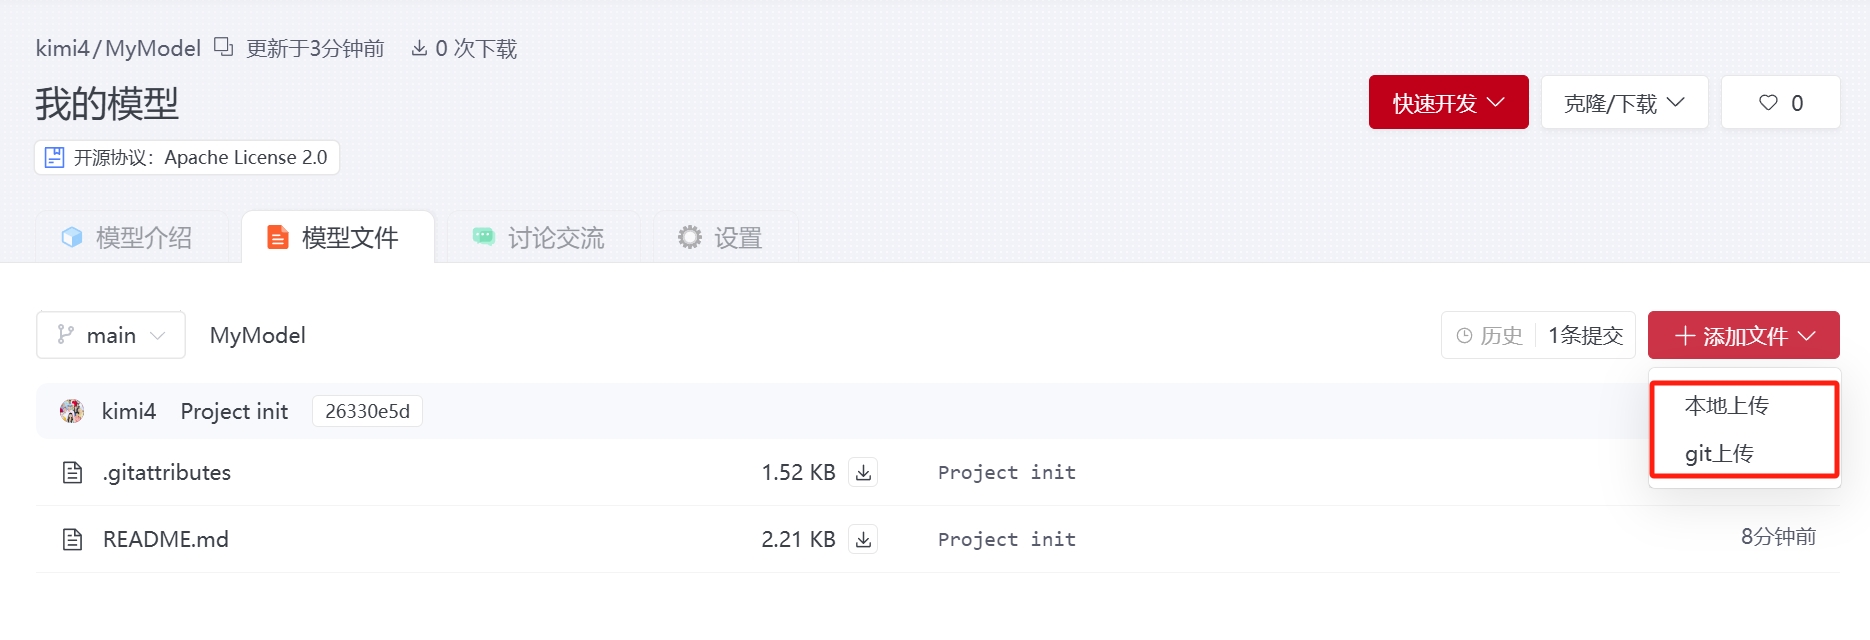Open the README.md file

pos(166,539)
